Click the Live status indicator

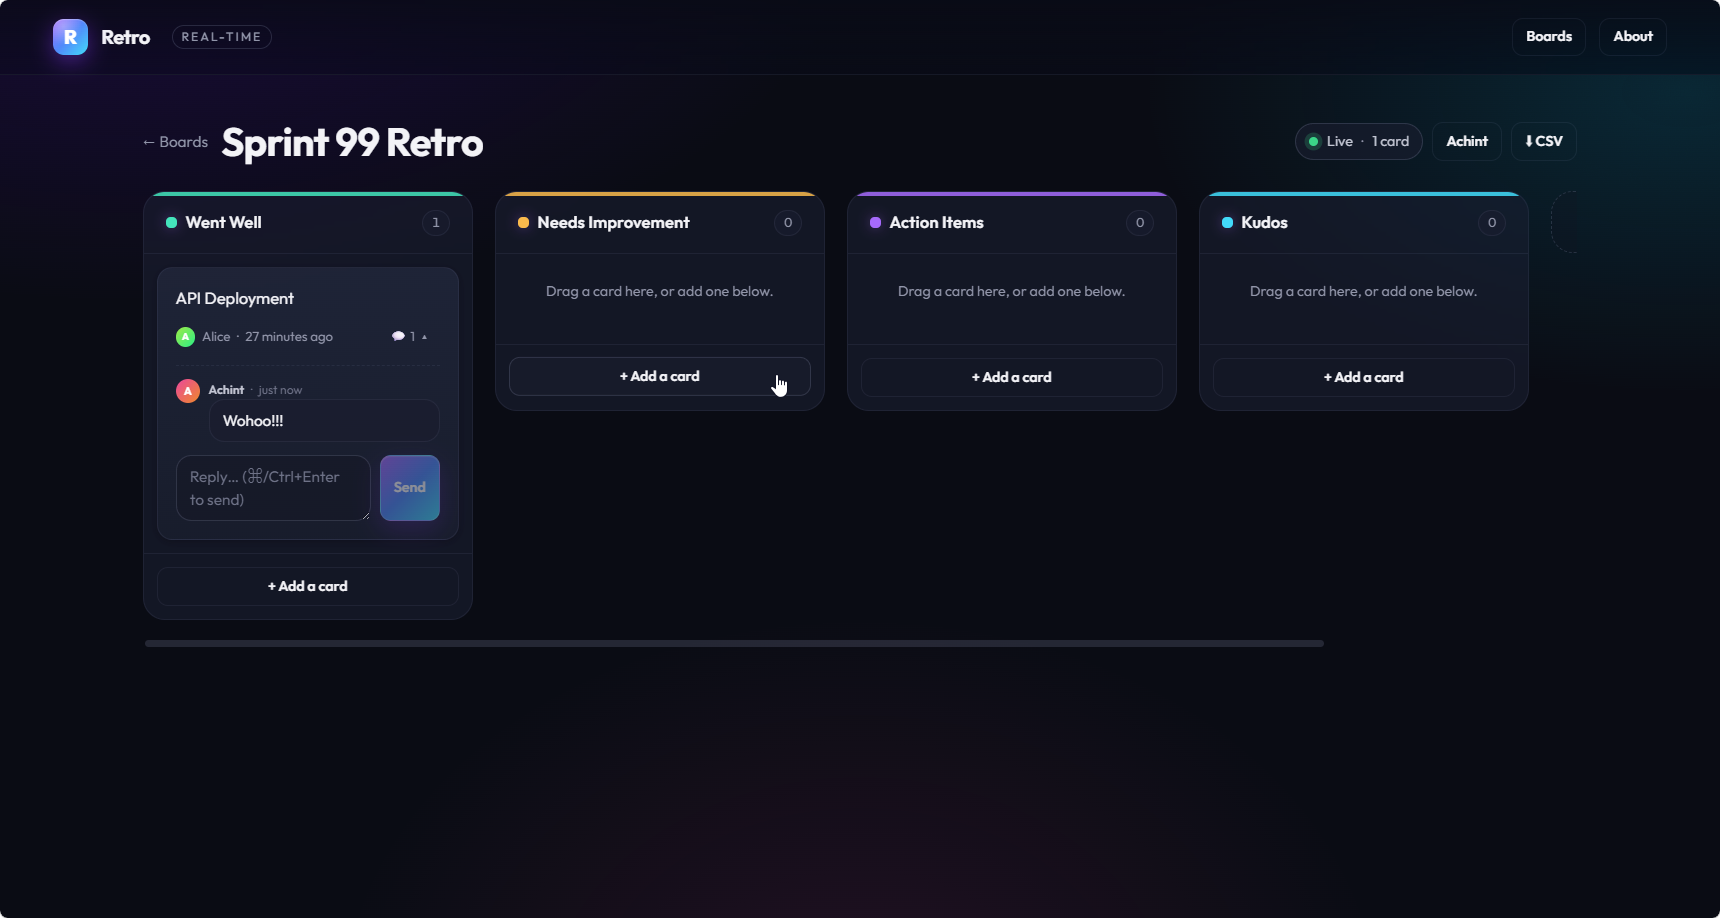pos(1358,141)
